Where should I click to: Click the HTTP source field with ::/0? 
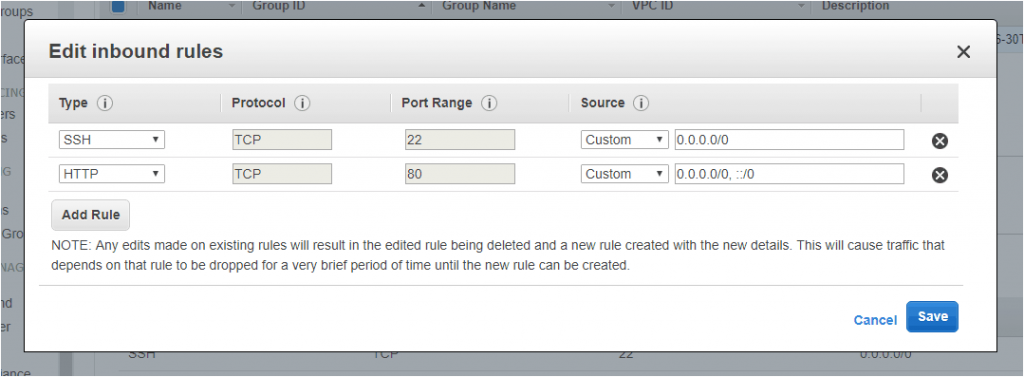tap(790, 174)
